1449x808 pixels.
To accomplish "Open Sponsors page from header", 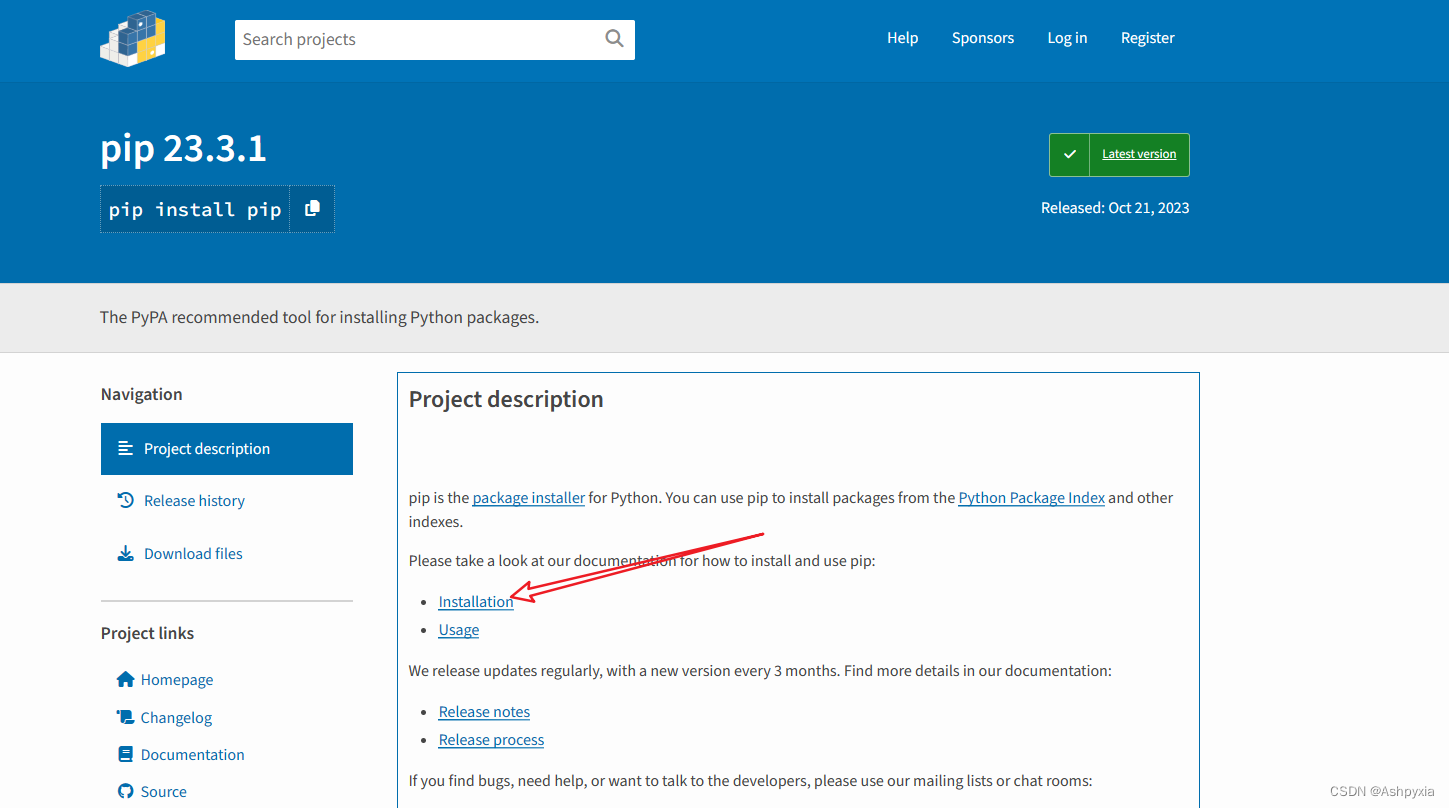I will [983, 38].
